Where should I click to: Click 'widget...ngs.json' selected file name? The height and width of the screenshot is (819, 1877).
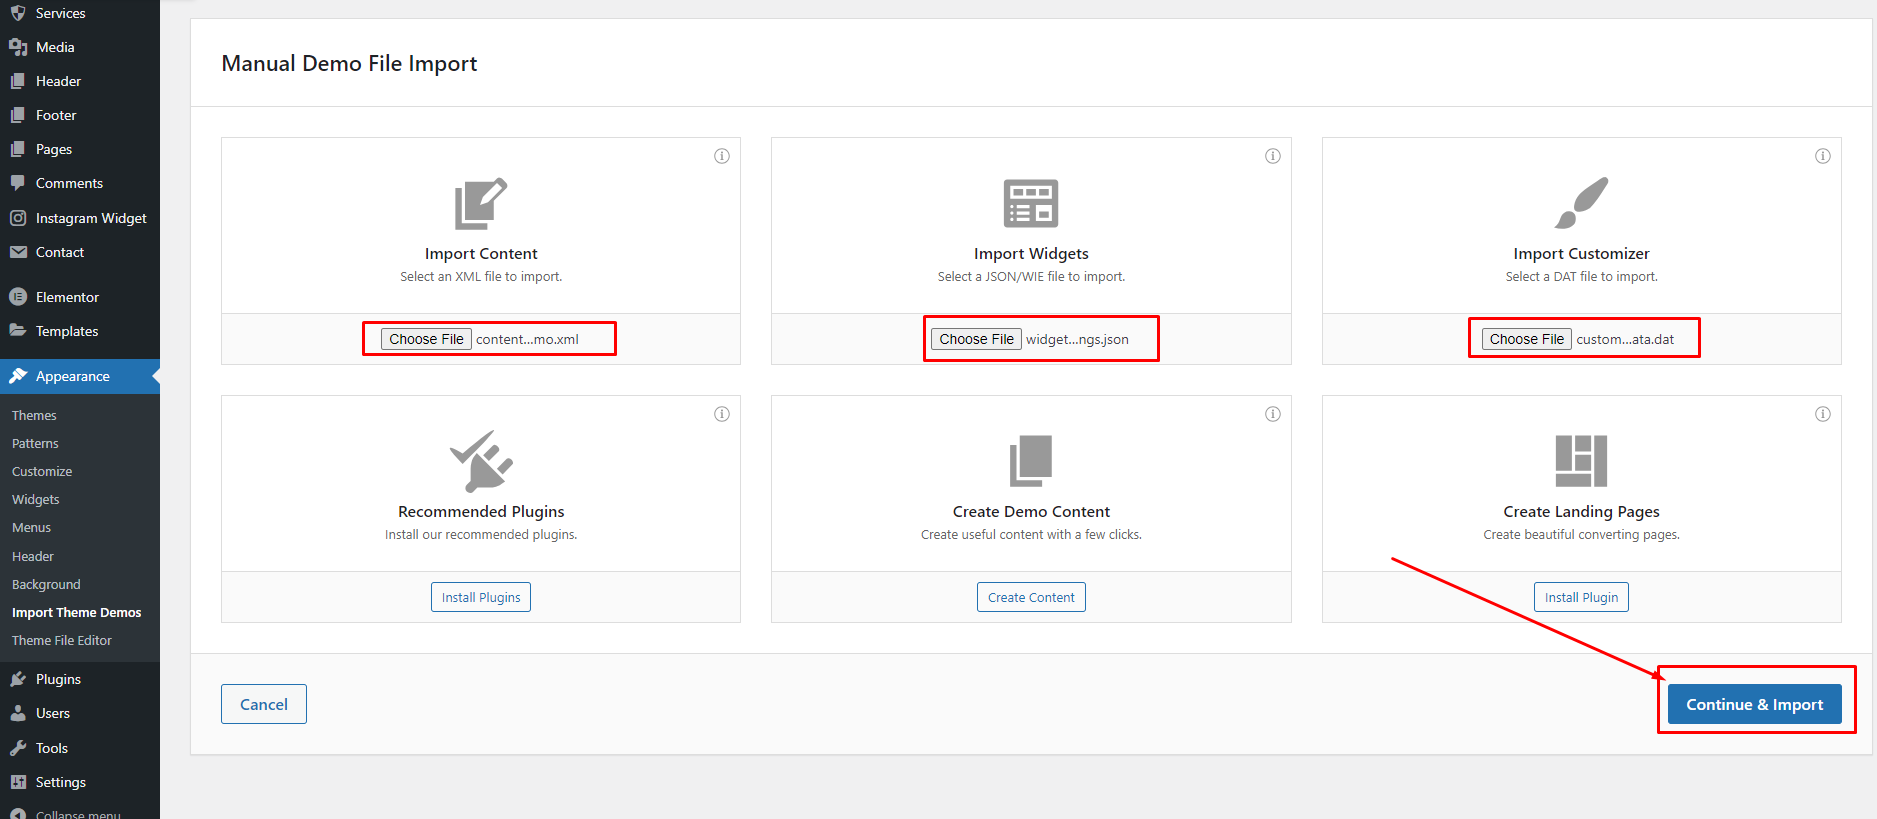[x=1077, y=339]
